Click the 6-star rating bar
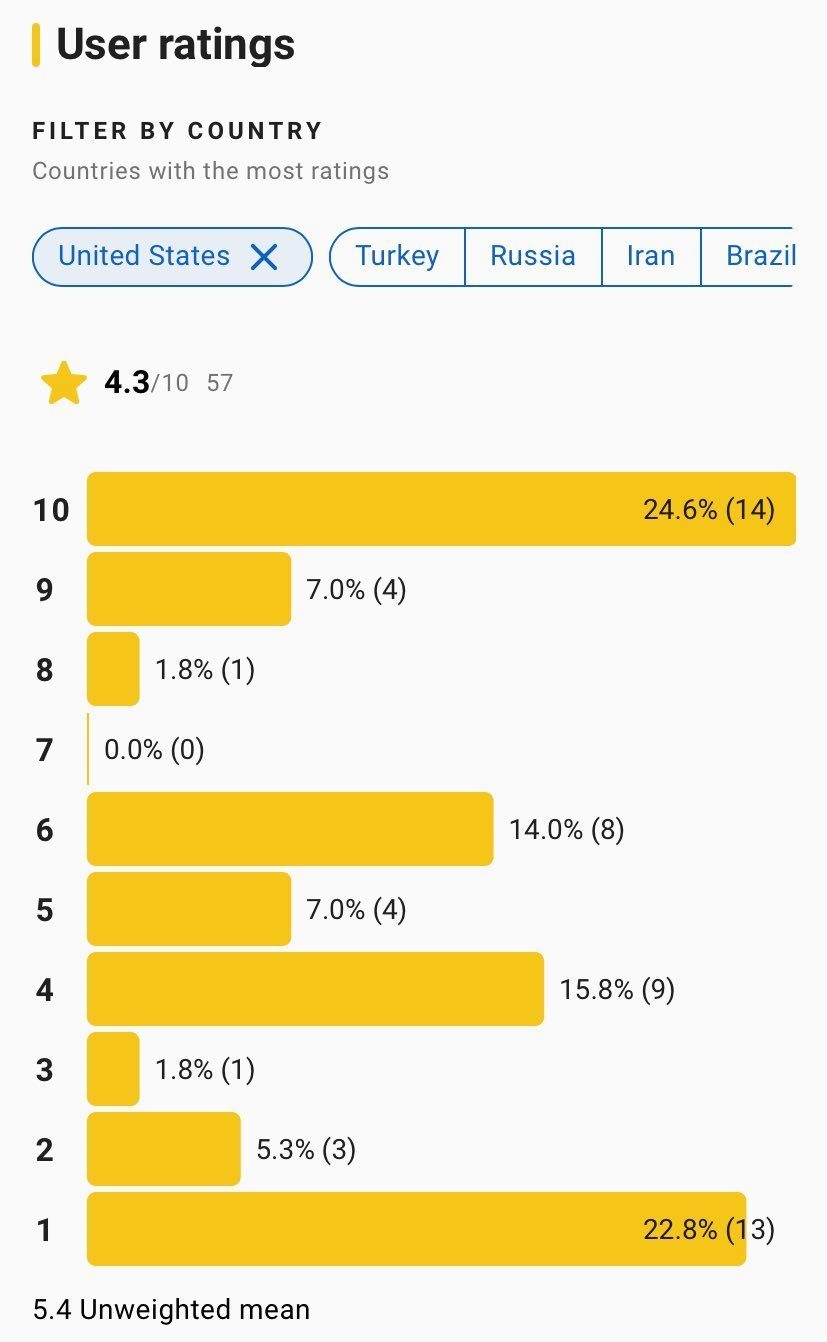 click(x=290, y=829)
